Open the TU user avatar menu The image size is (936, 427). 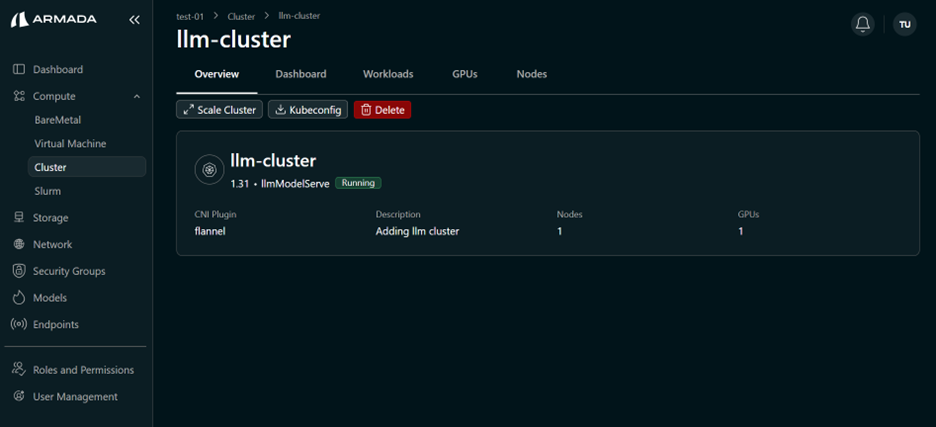(x=904, y=24)
